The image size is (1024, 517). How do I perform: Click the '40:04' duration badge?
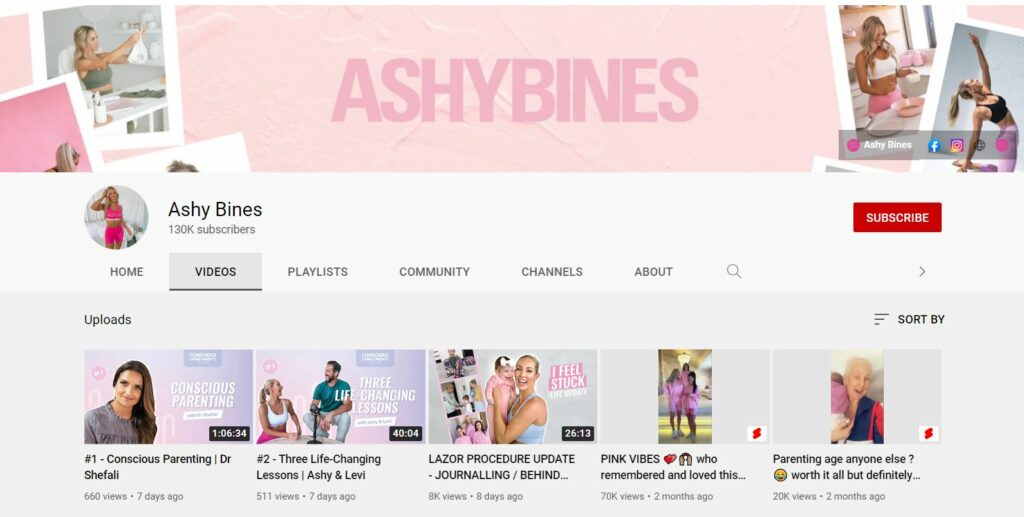pos(405,433)
